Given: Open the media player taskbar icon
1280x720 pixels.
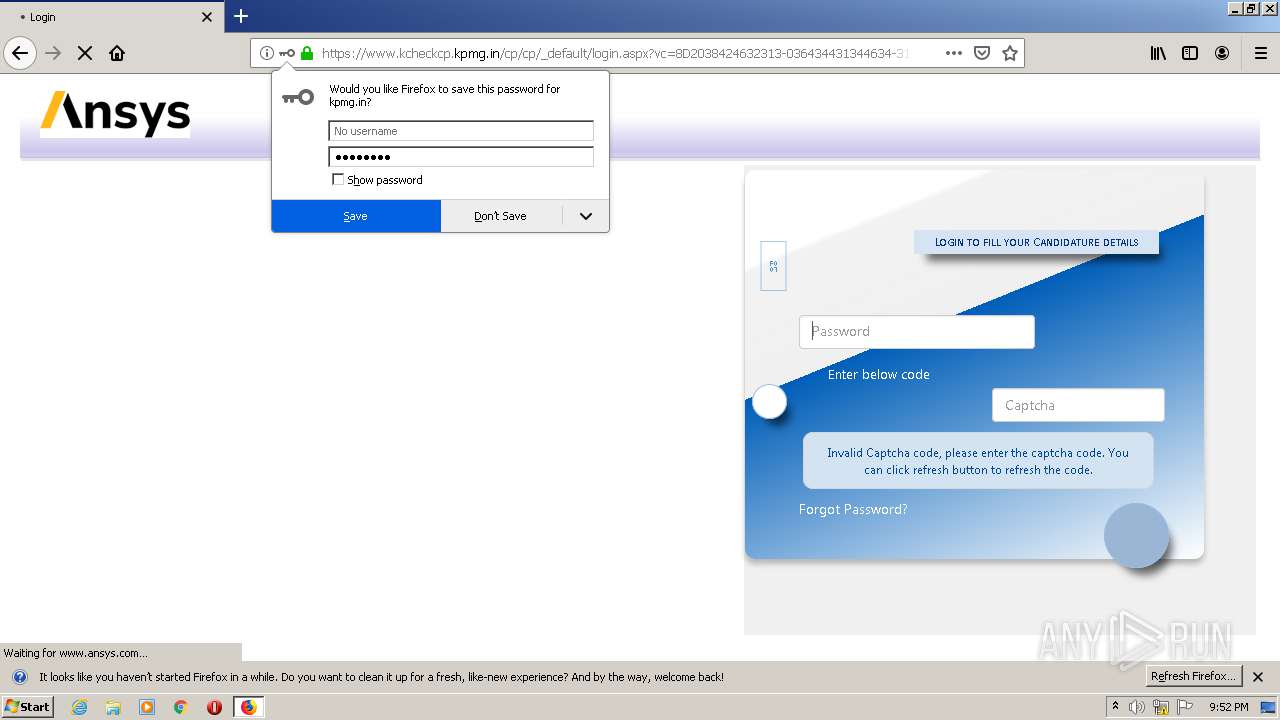Looking at the screenshot, I should tap(147, 707).
